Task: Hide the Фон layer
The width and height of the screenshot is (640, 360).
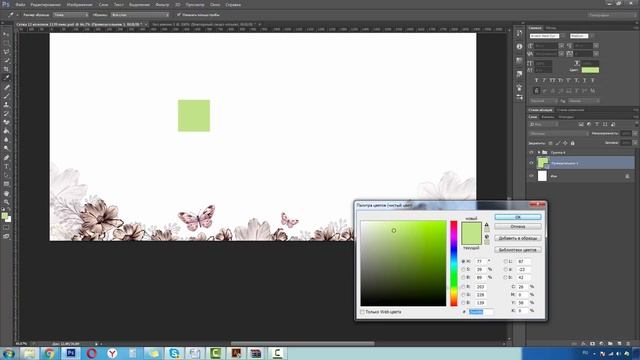Action: click(x=531, y=176)
